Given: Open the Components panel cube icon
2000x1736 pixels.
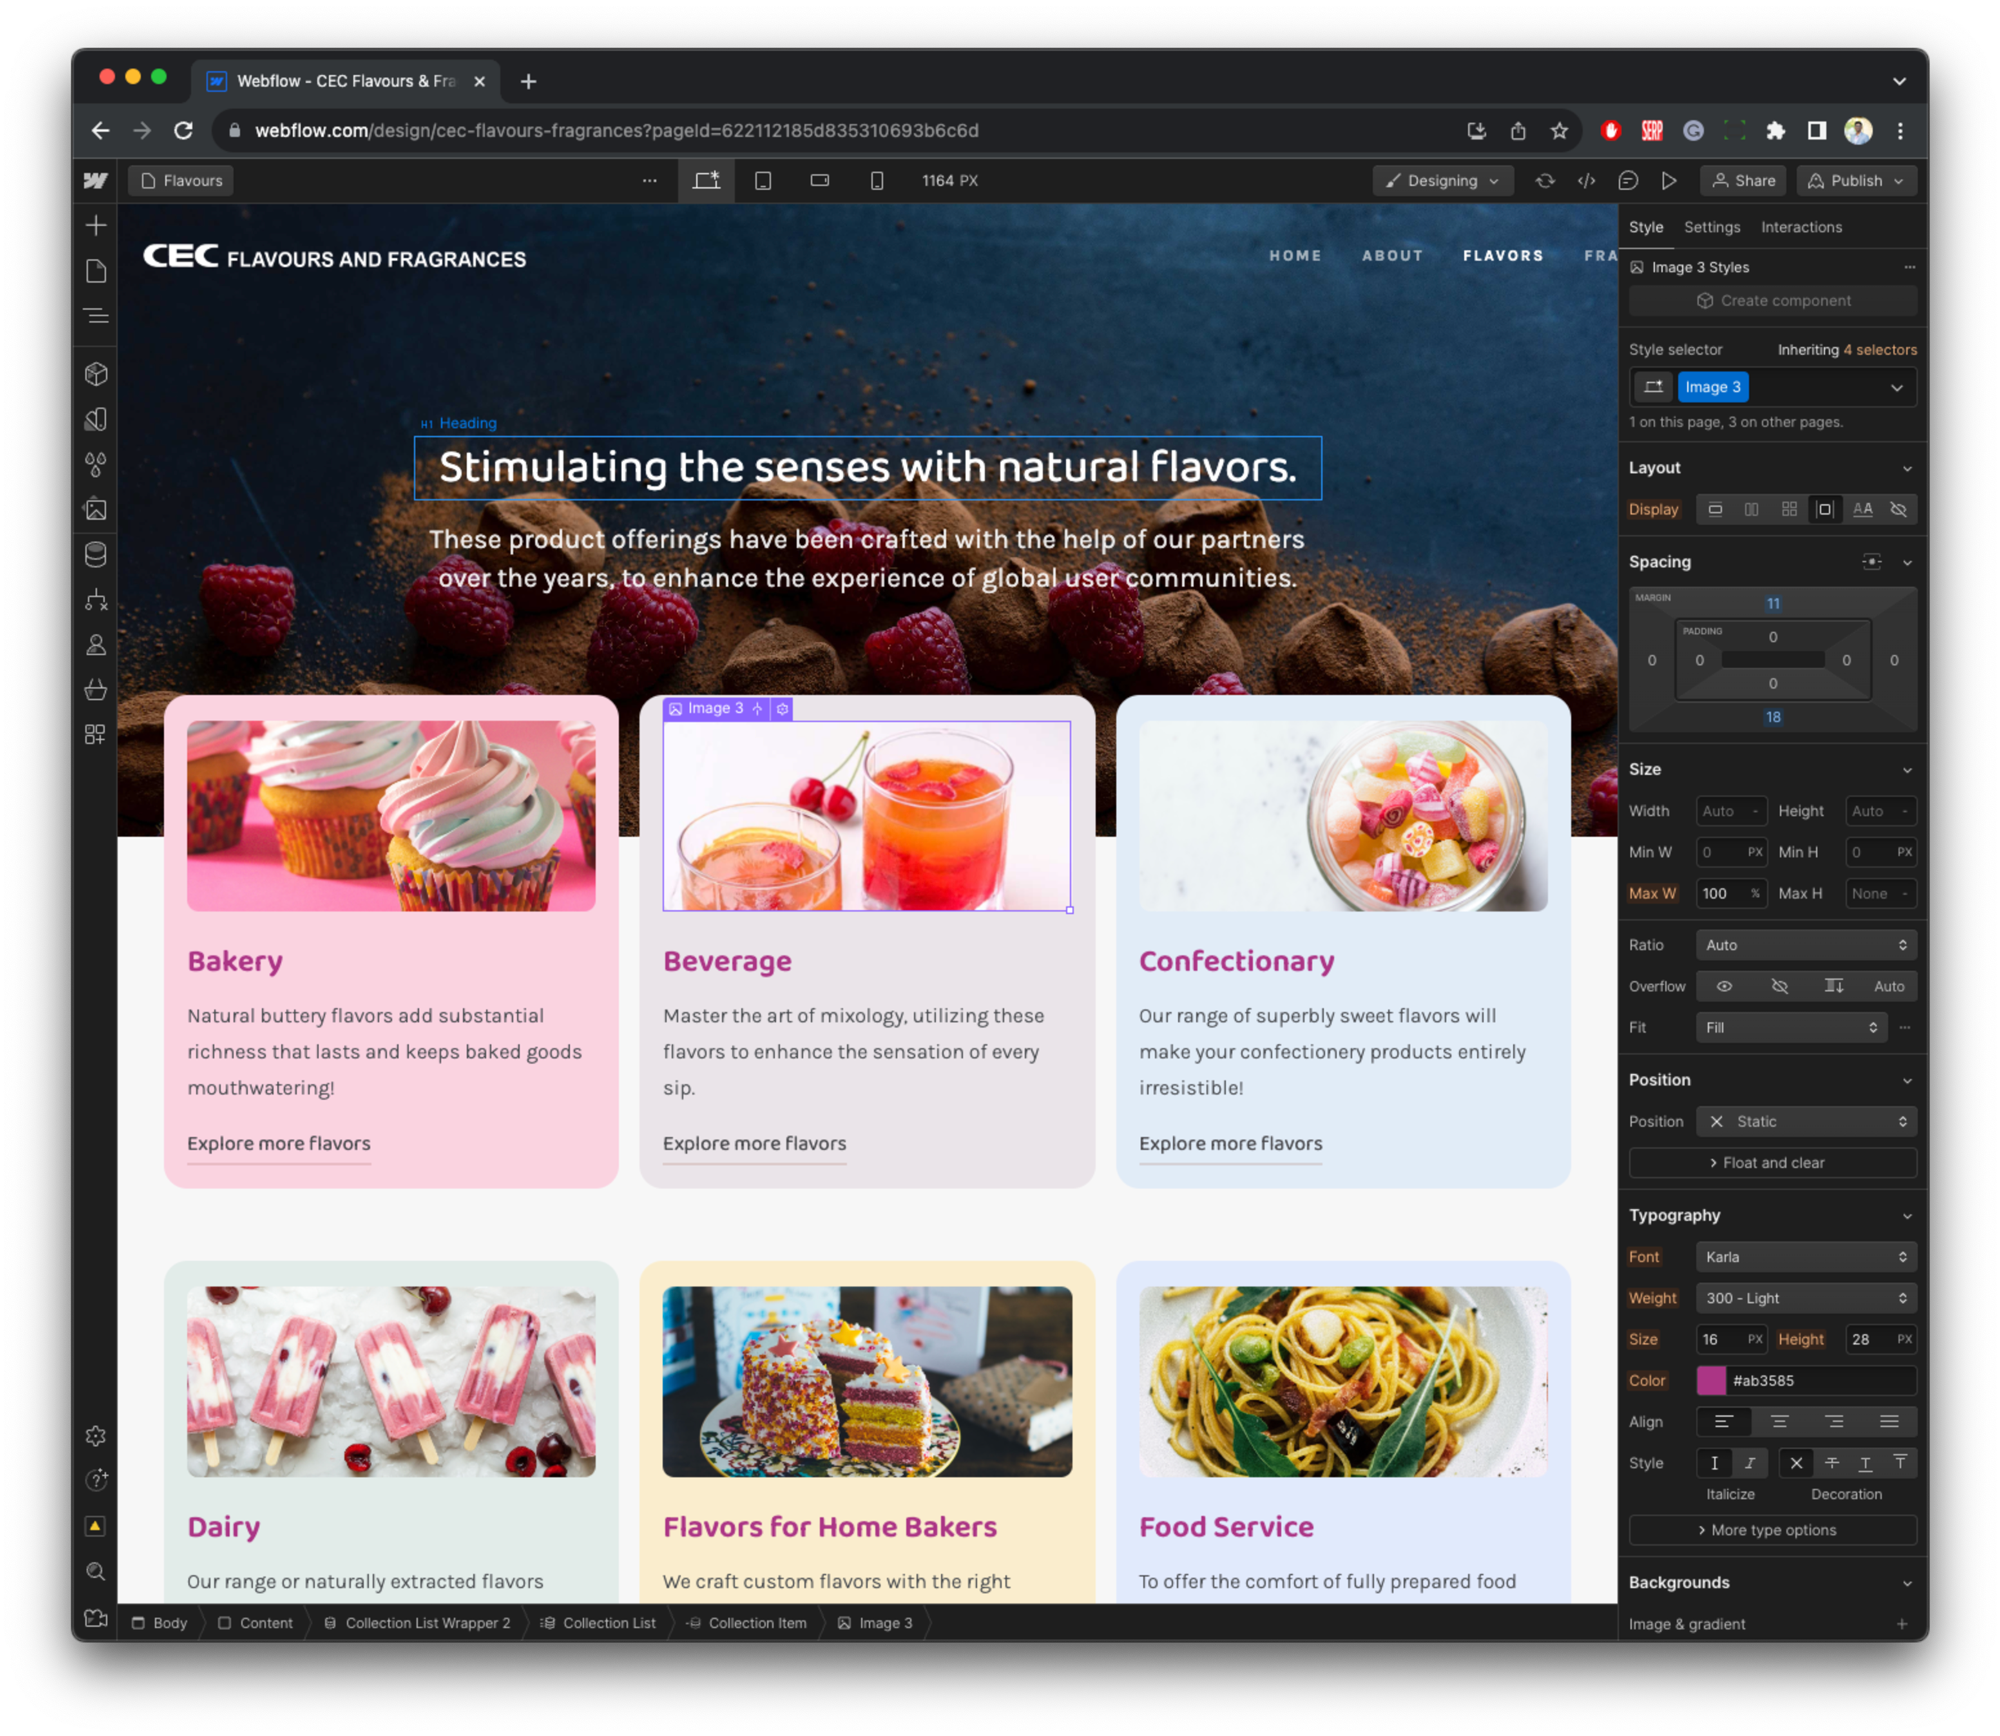Looking at the screenshot, I should [x=96, y=374].
